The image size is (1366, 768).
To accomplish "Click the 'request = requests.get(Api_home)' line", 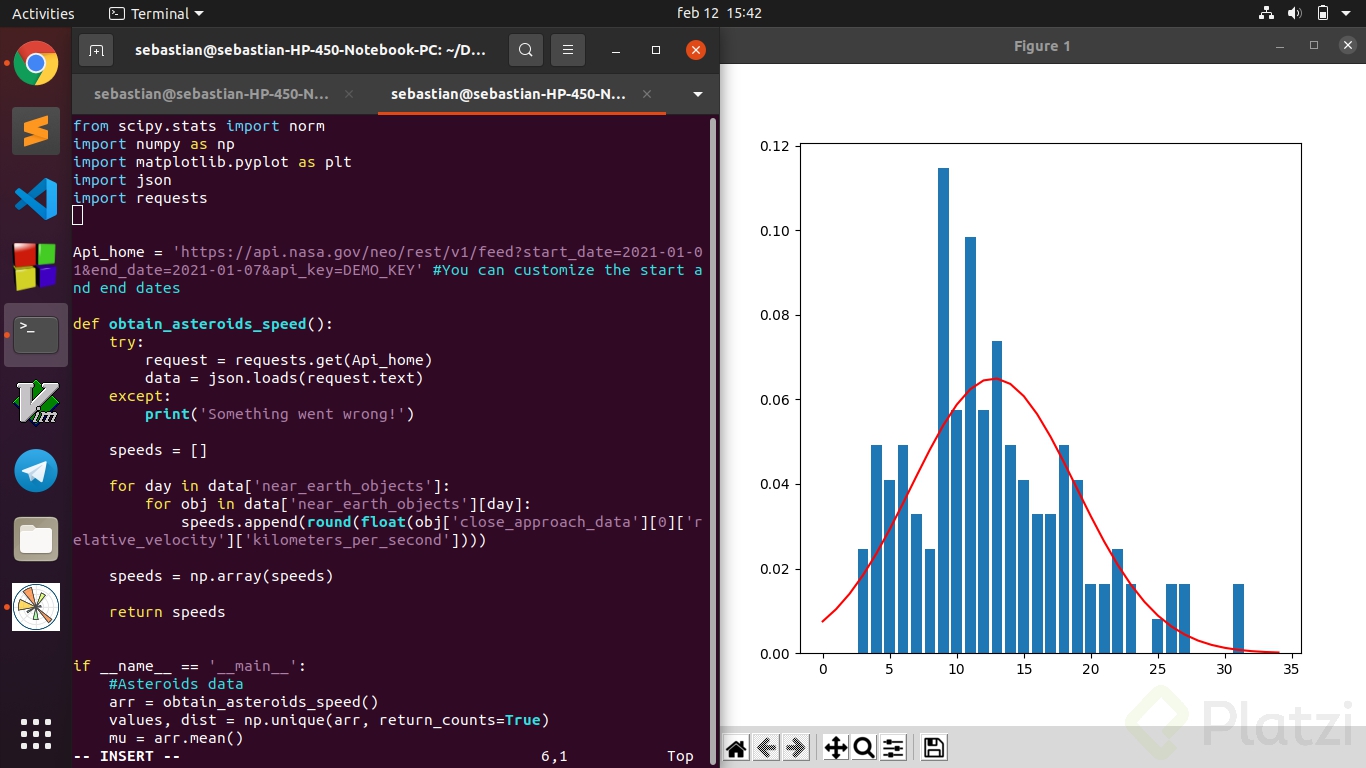I will [289, 360].
